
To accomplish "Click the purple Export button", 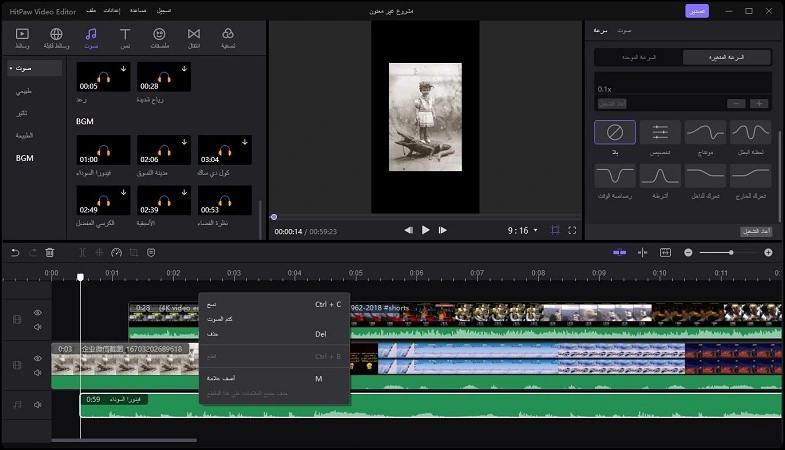I will point(697,11).
